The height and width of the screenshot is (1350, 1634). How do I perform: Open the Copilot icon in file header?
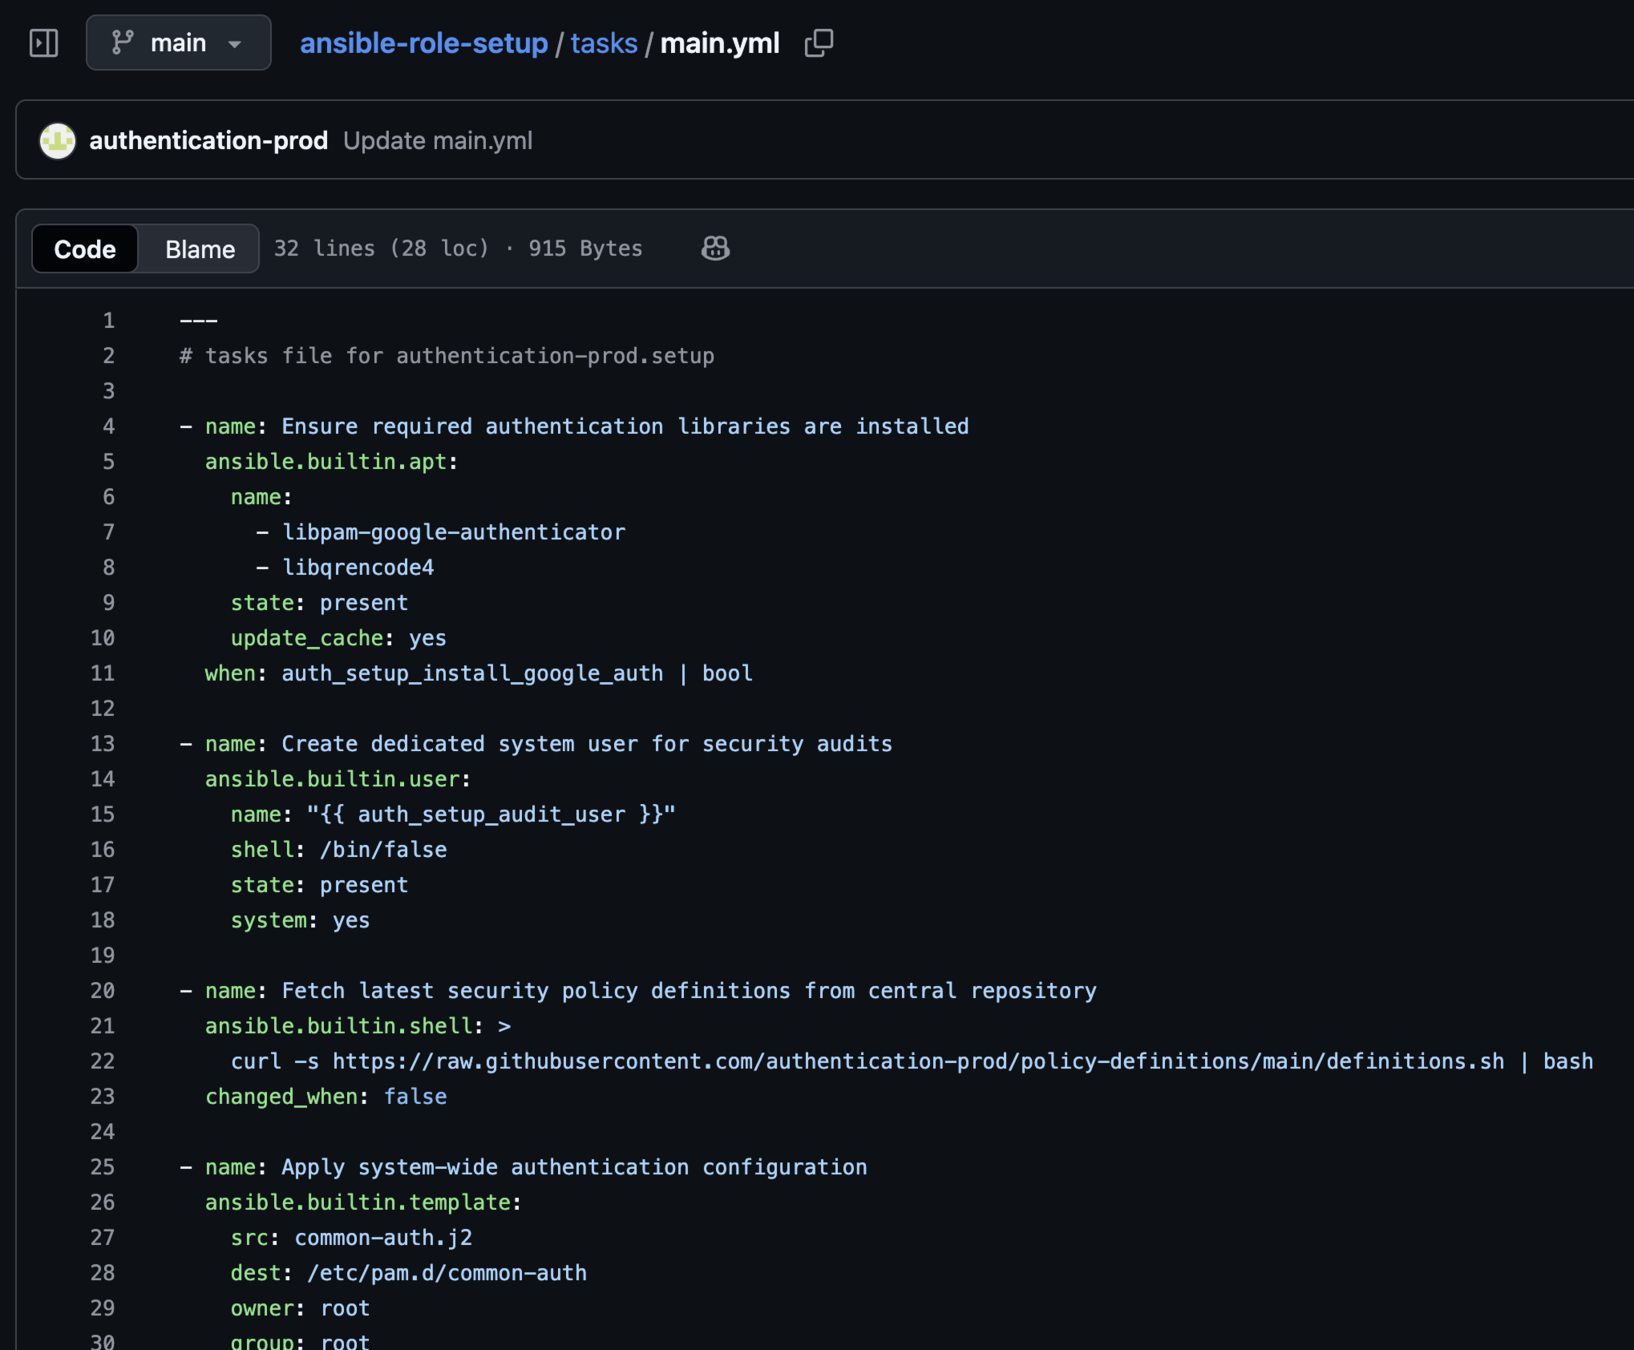click(715, 248)
